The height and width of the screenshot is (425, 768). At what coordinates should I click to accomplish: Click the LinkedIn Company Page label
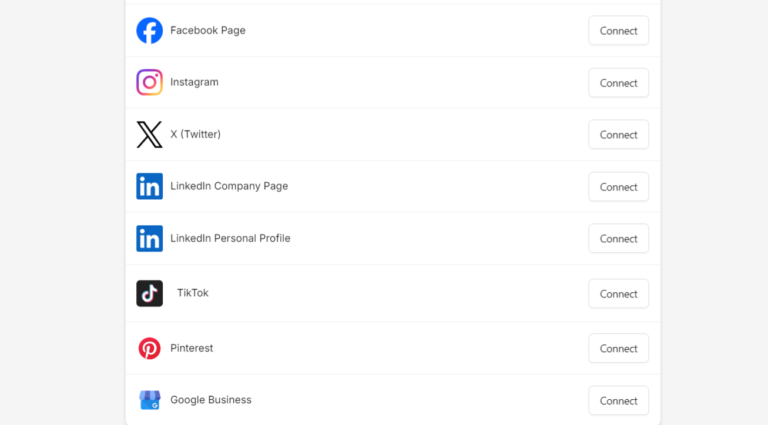point(229,186)
